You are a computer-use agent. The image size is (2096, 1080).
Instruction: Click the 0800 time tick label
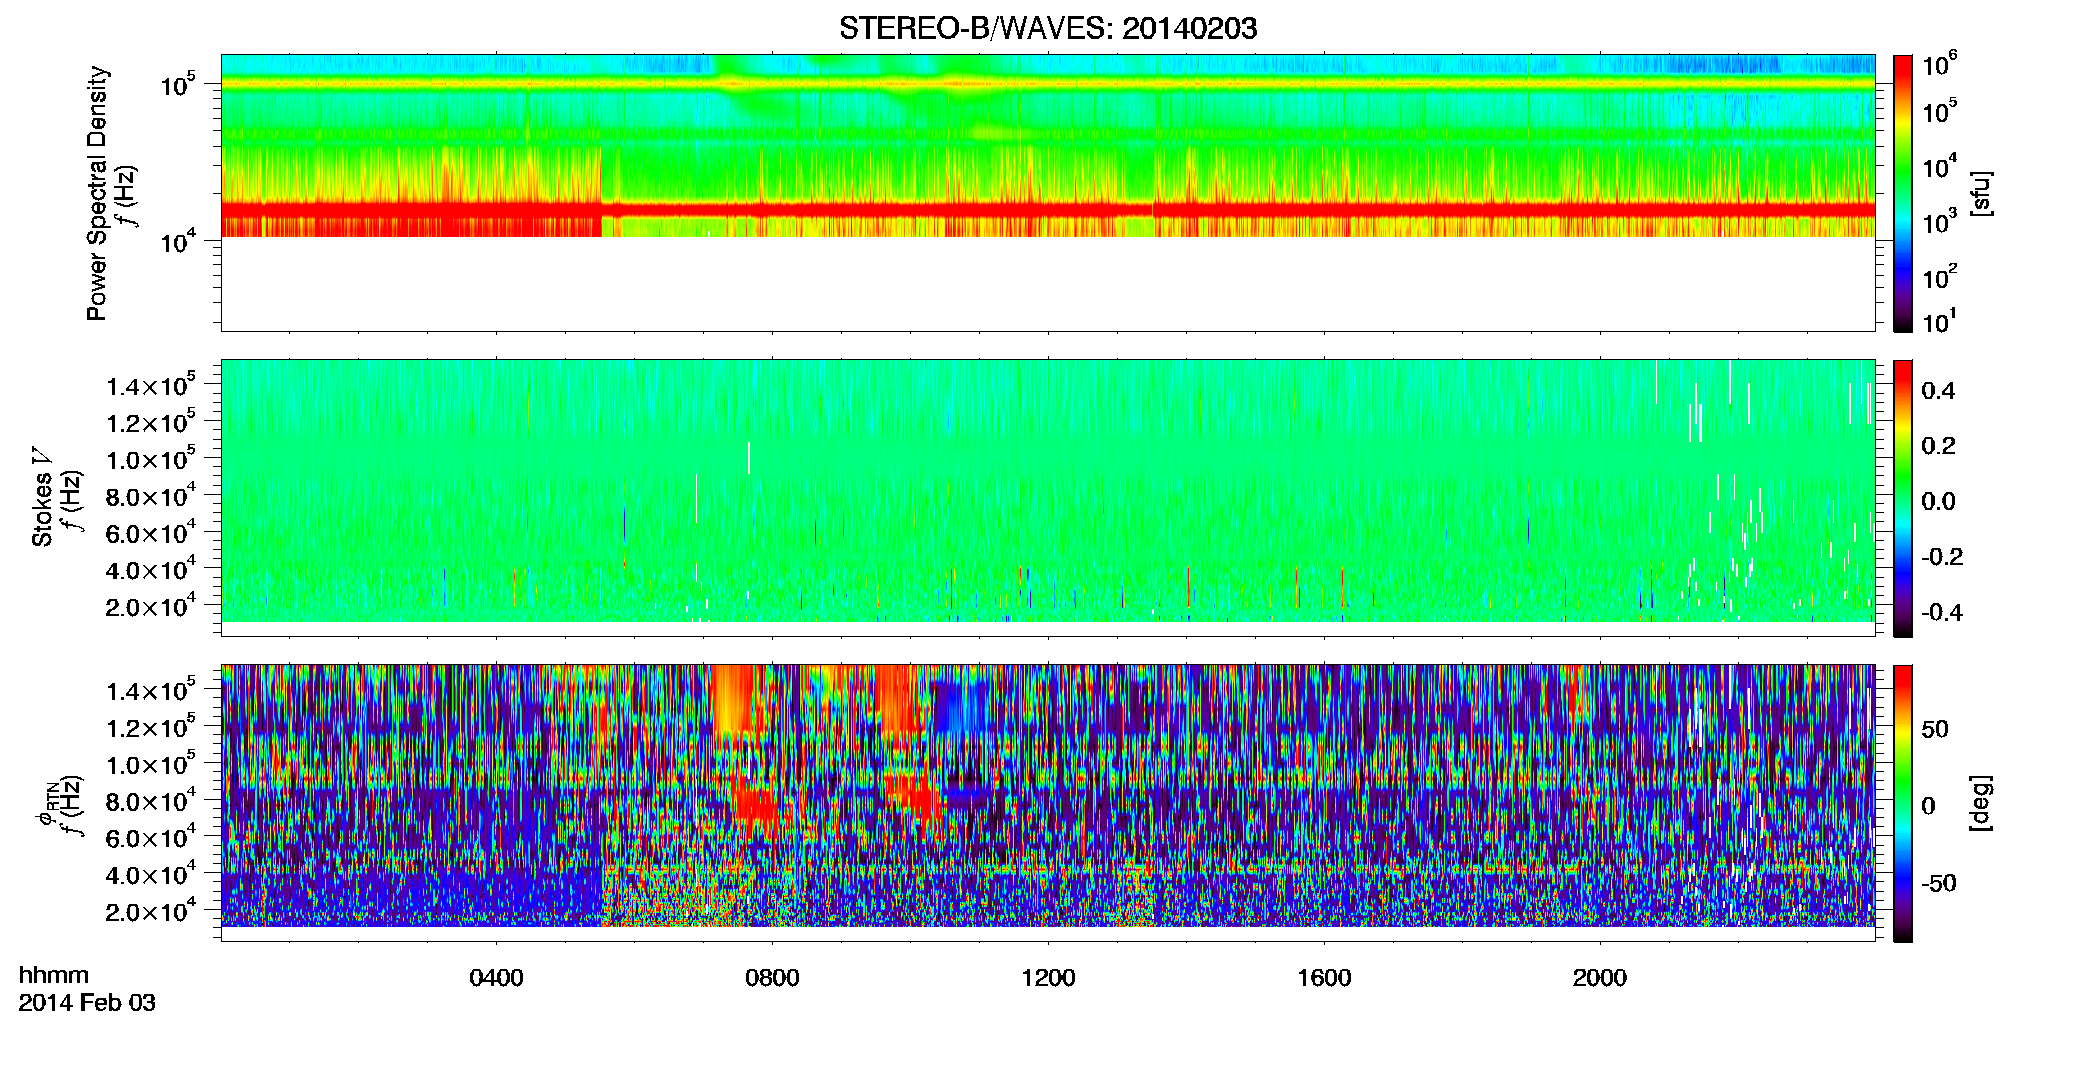(772, 978)
